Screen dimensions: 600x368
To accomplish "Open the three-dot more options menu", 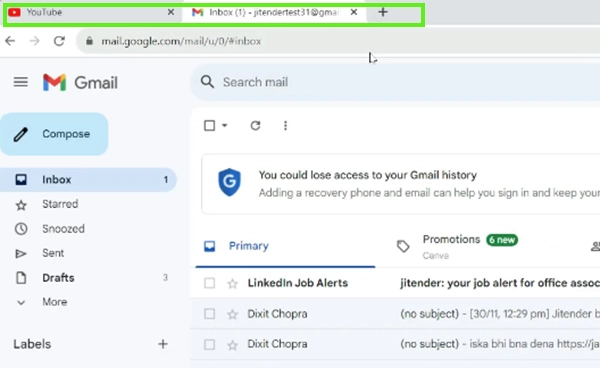I will (285, 125).
